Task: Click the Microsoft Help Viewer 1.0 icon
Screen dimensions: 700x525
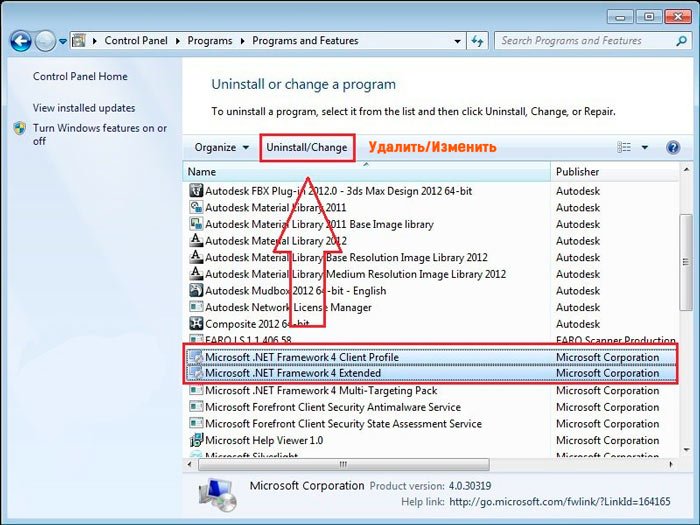Action: tap(196, 440)
